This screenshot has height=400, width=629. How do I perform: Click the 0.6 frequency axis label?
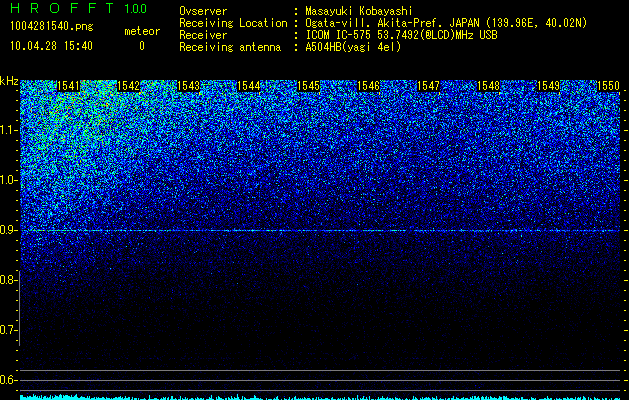click(x=8, y=380)
